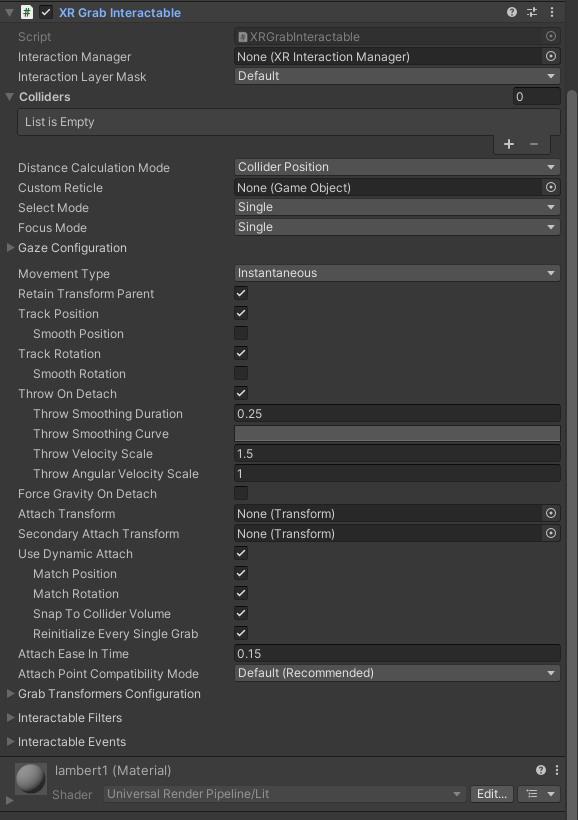Viewport: 578px width, 820px height.
Task: Open Interaction Layer Mask dropdown
Action: pos(397,76)
